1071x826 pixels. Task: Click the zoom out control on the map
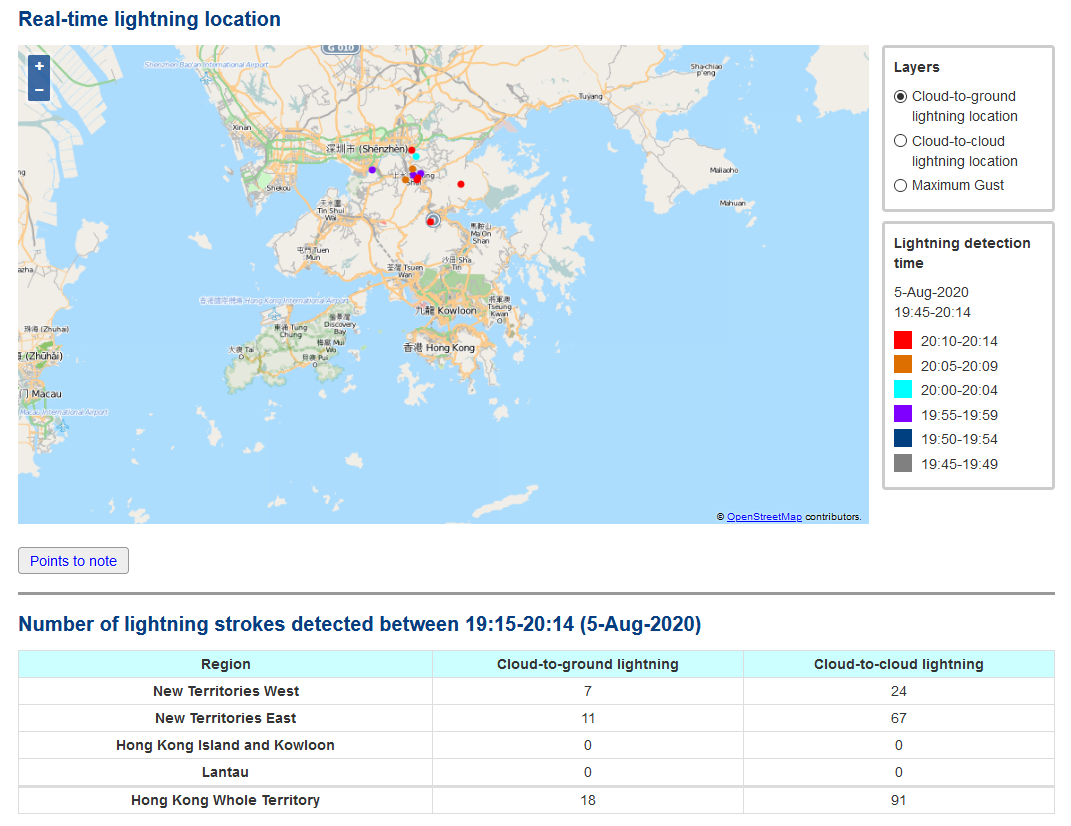(39, 89)
